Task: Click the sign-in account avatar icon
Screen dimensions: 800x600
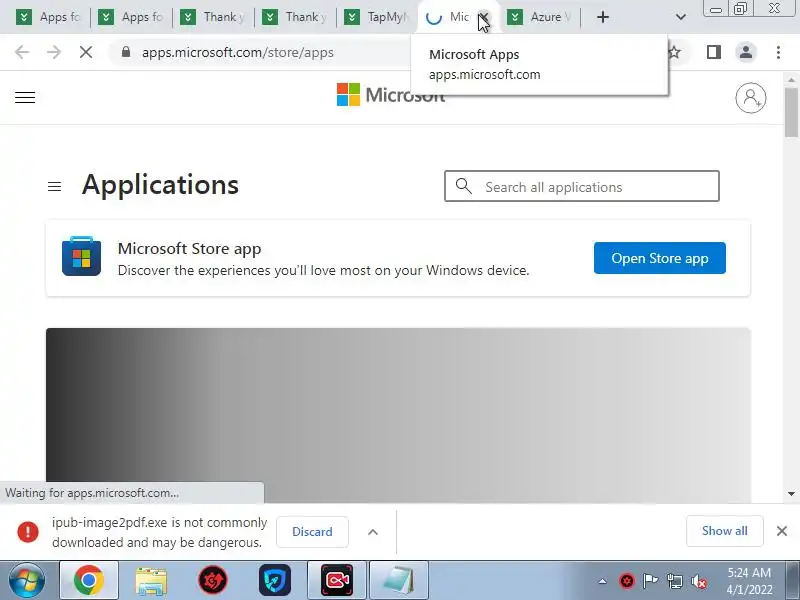Action: [751, 97]
